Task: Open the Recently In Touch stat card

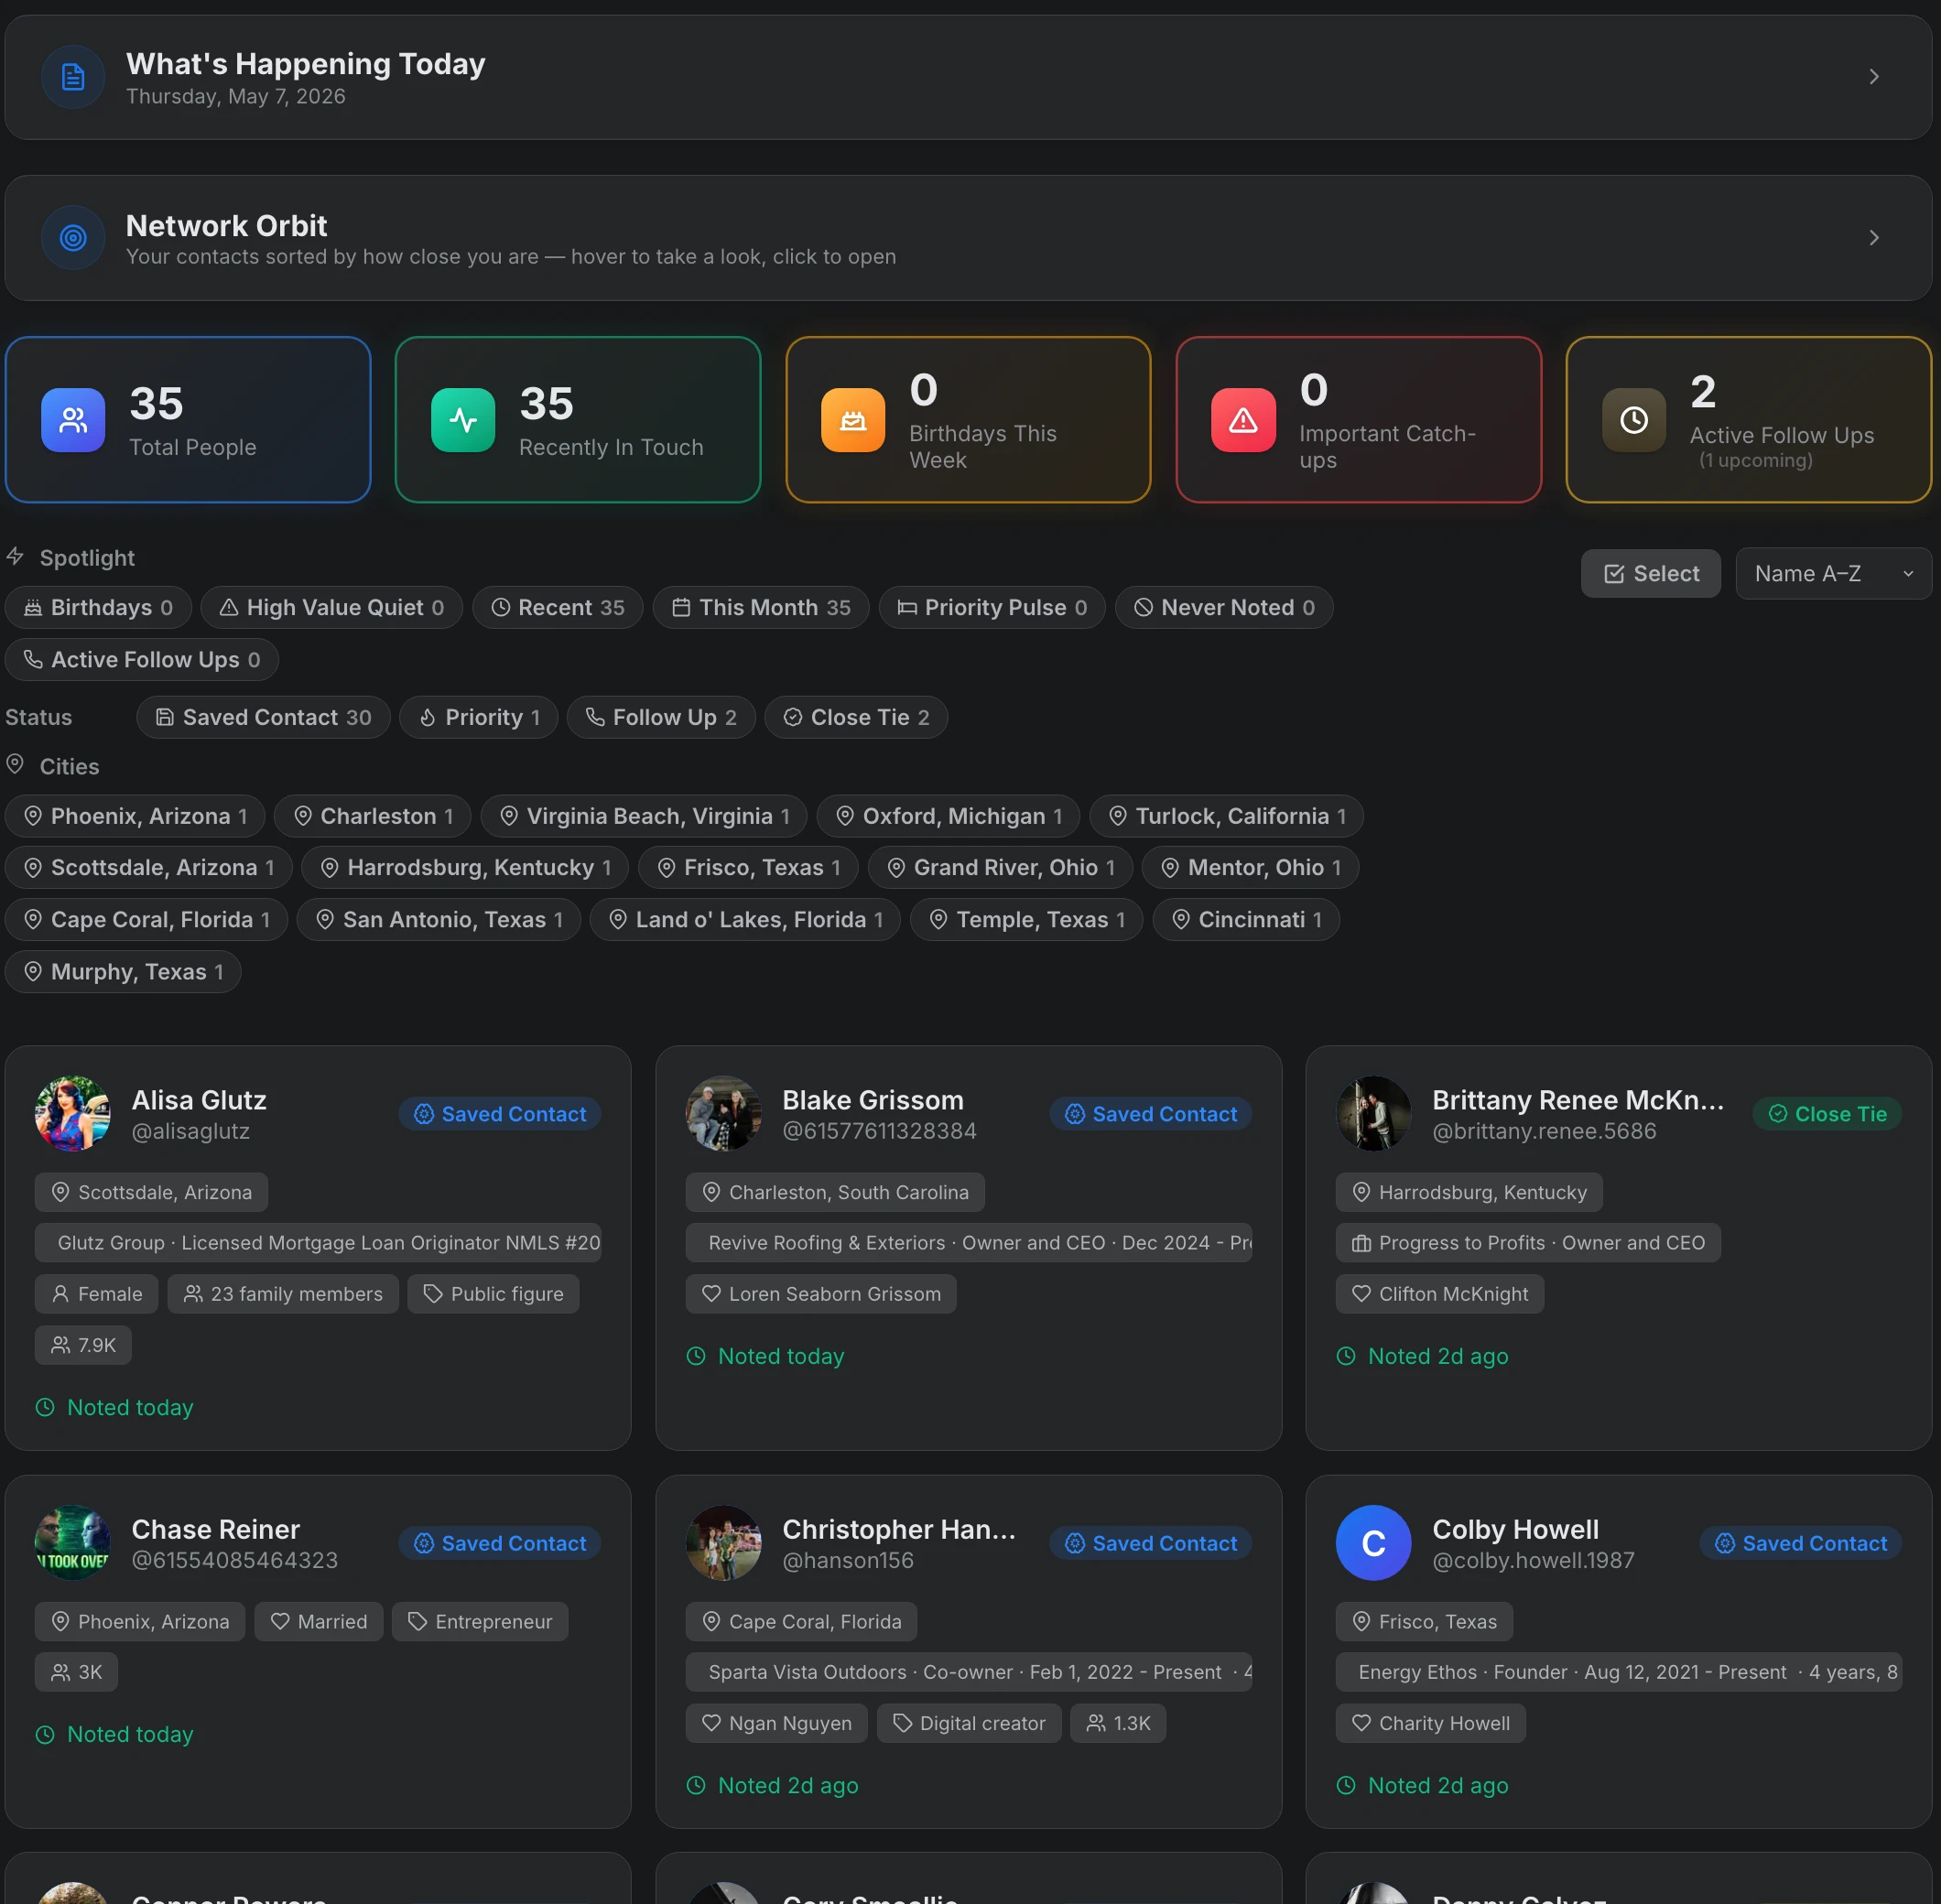Action: tap(578, 420)
